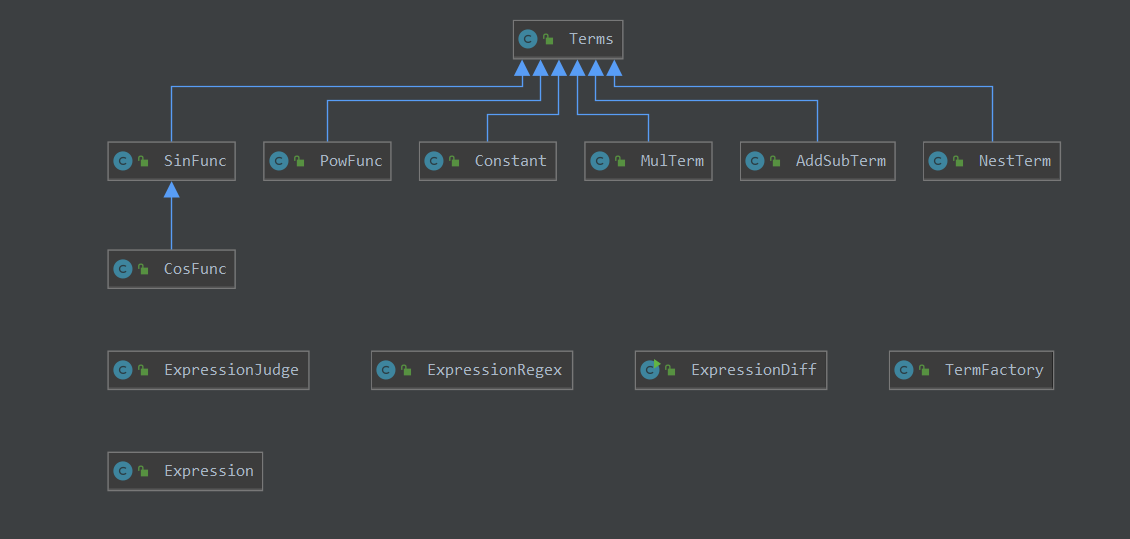This screenshot has width=1130, height=539.
Task: Click the ExpressionJudge class icon
Action: click(x=123, y=370)
